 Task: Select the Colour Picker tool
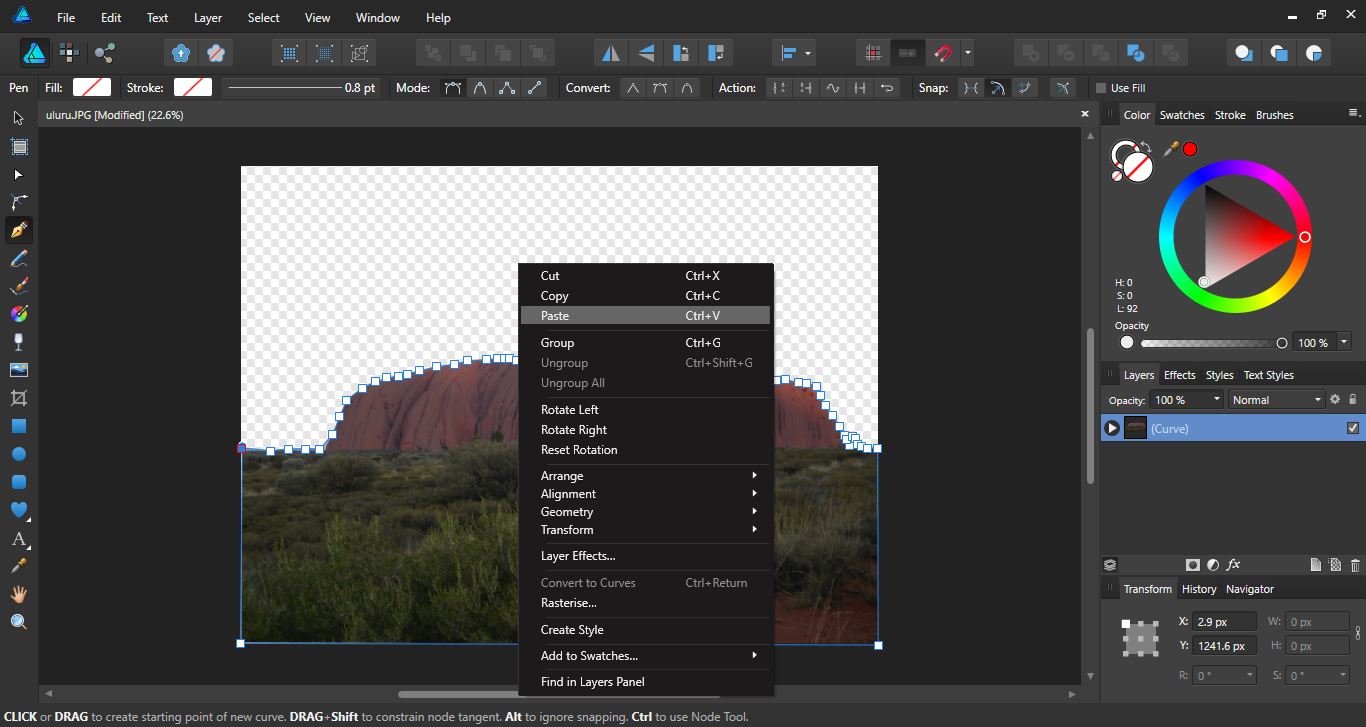tap(18, 565)
